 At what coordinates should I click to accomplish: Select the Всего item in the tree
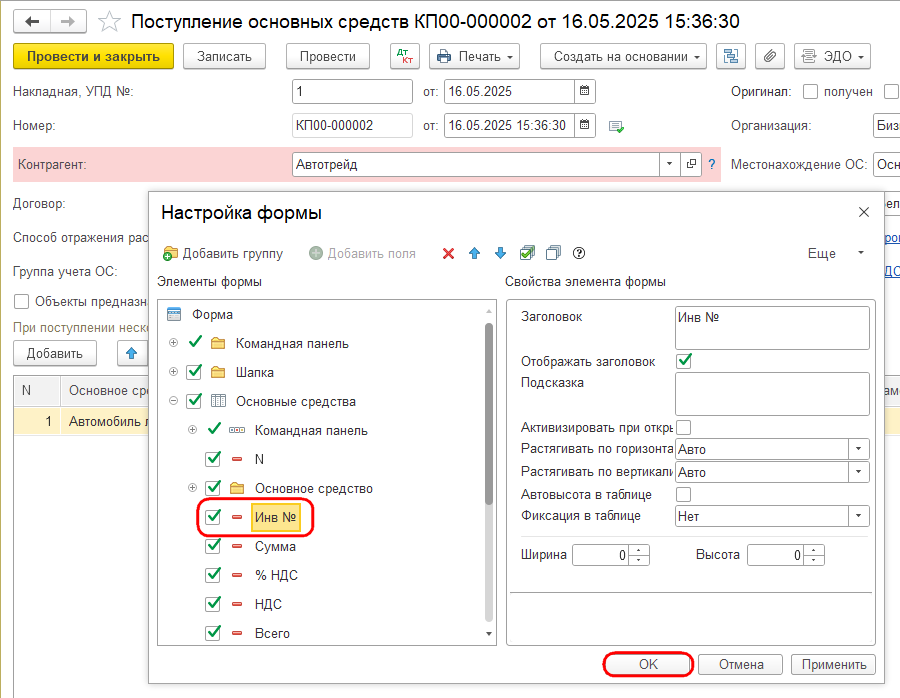tap(272, 633)
